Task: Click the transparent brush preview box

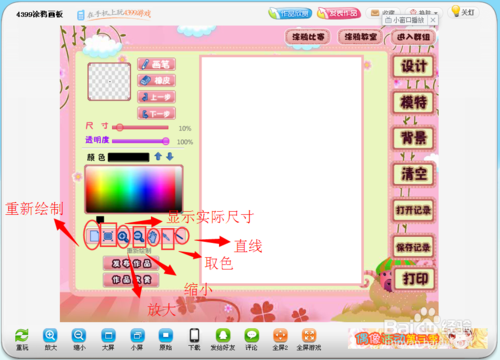Action: (x=109, y=82)
